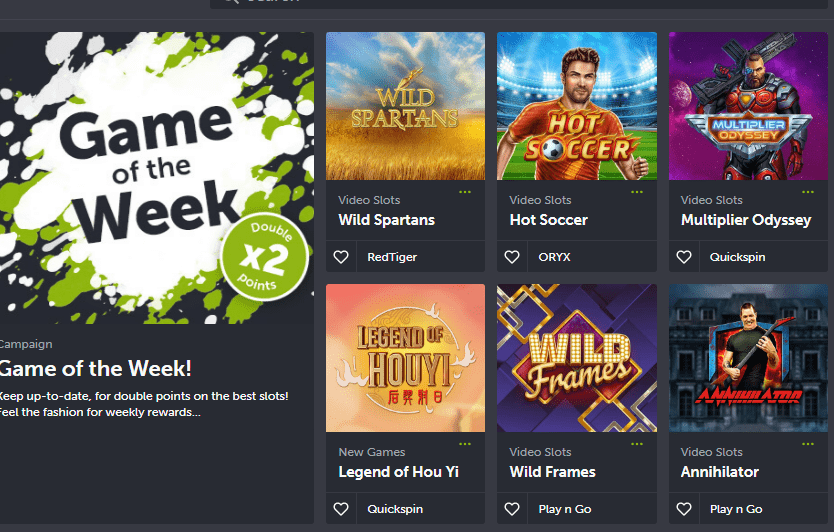The image size is (834, 532).
Task: Open three-dot menu on Wild Spartans card
Action: click(x=465, y=192)
